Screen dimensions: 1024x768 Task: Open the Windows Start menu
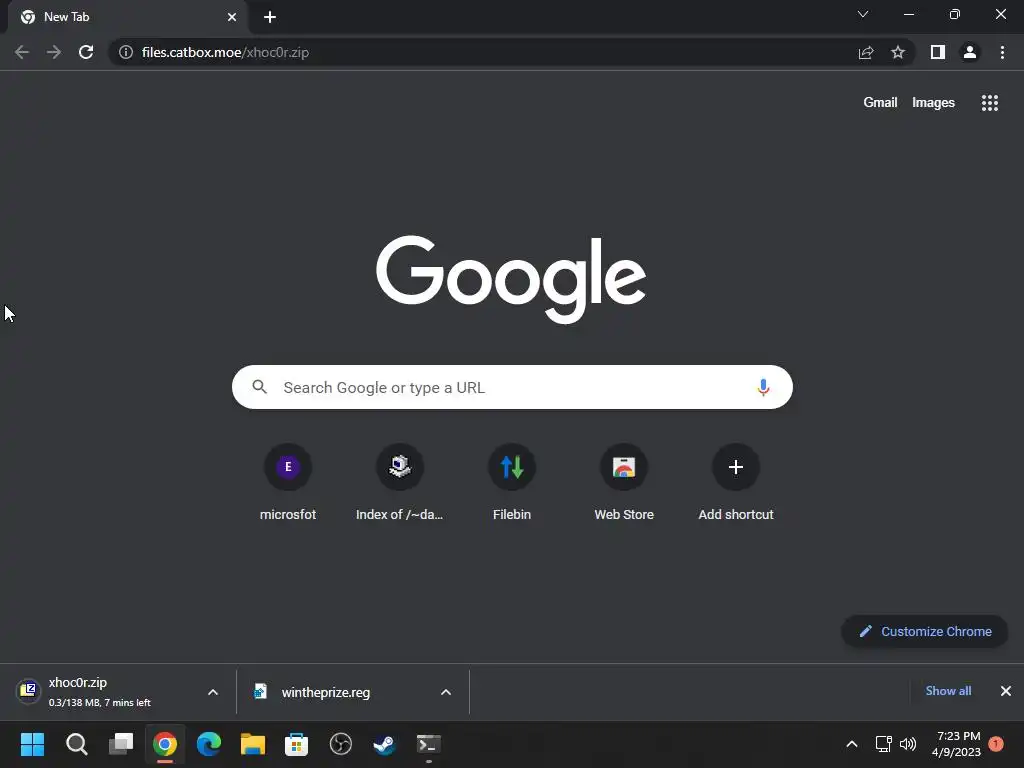click(32, 744)
